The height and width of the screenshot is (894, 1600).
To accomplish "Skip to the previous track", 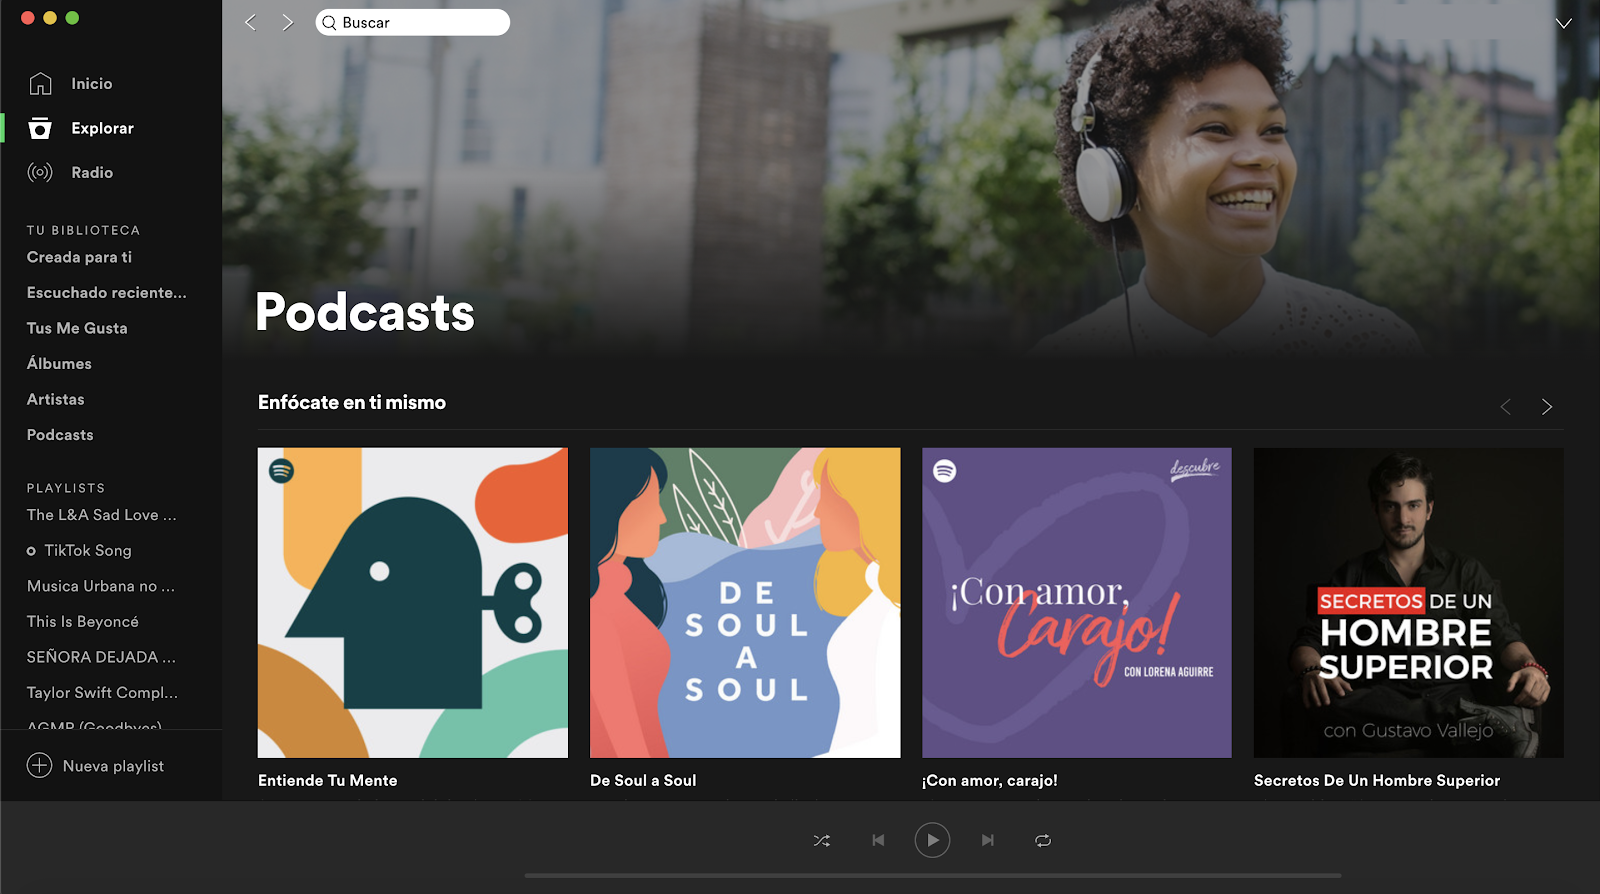I will (878, 840).
